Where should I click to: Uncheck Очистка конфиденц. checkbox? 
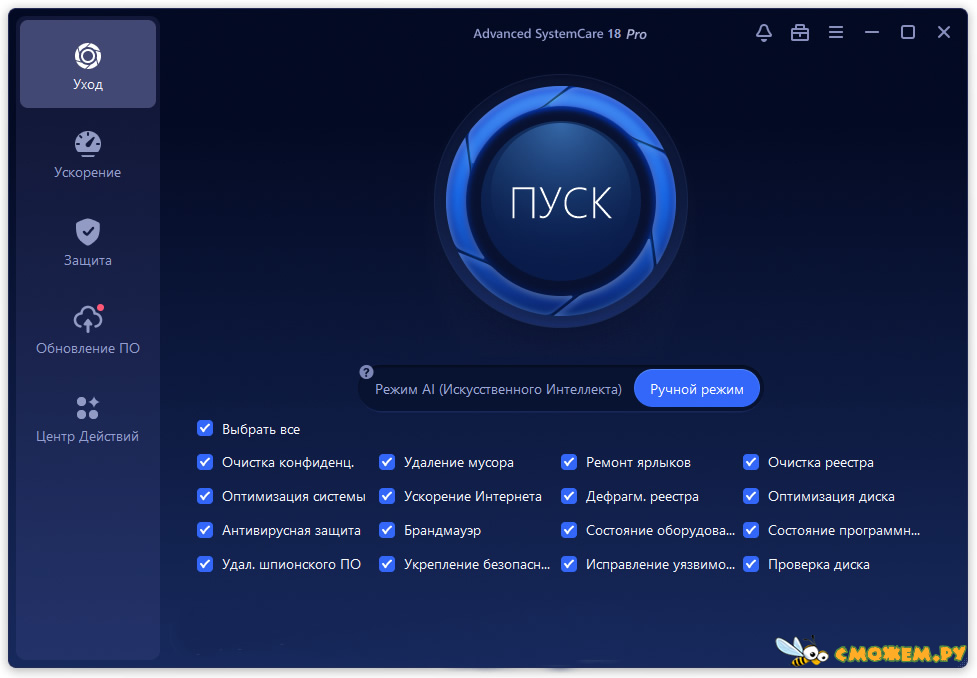click(205, 462)
